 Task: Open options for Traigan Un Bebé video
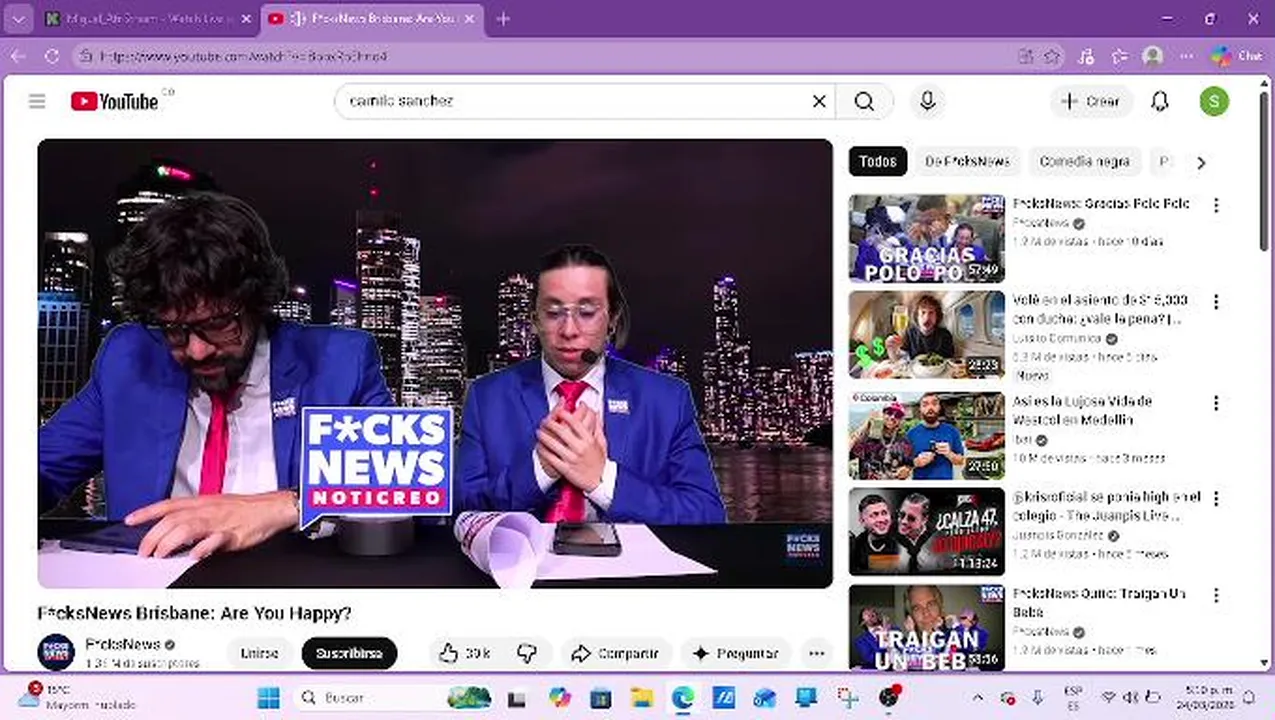[1216, 596]
